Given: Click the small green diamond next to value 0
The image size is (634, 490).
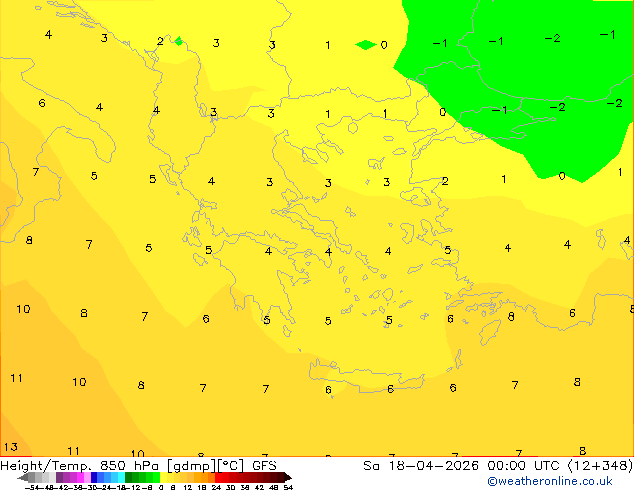Looking at the screenshot, I should [366, 45].
